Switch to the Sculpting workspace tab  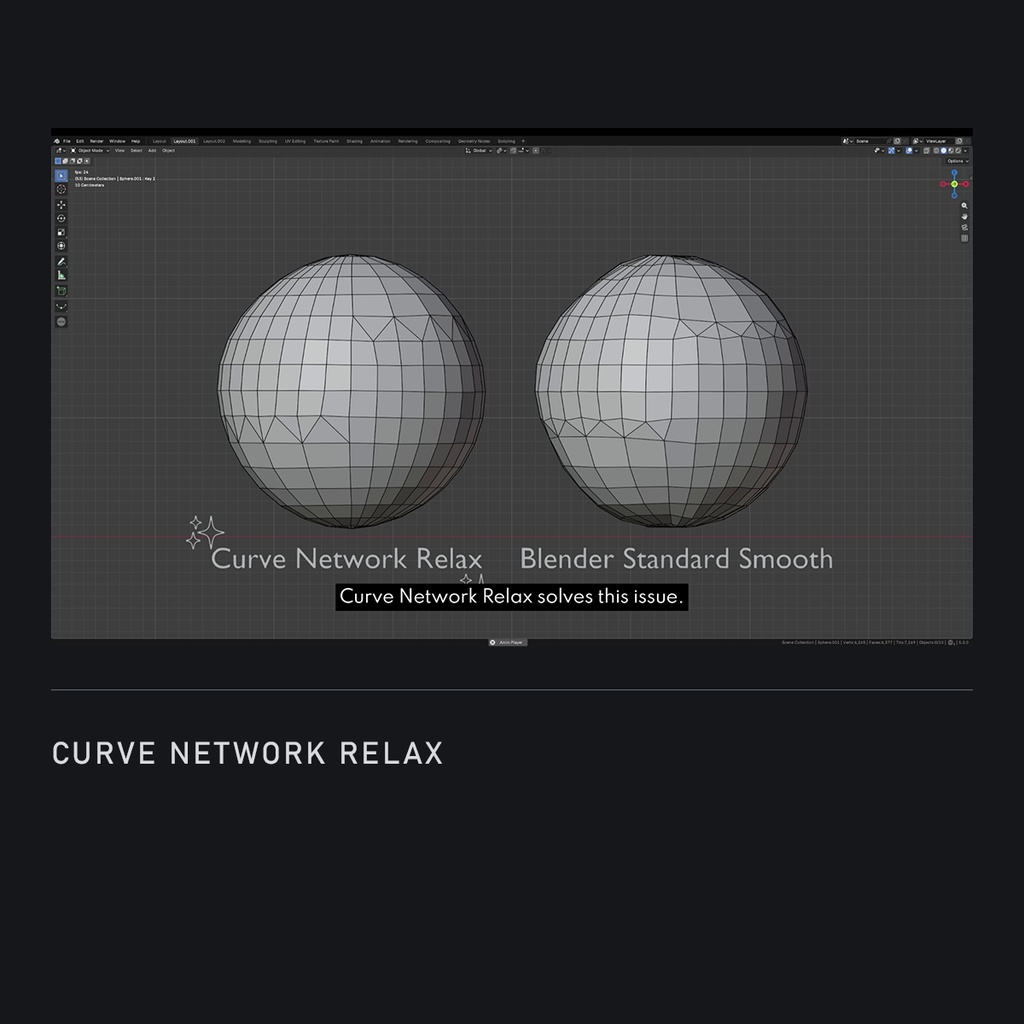click(268, 141)
